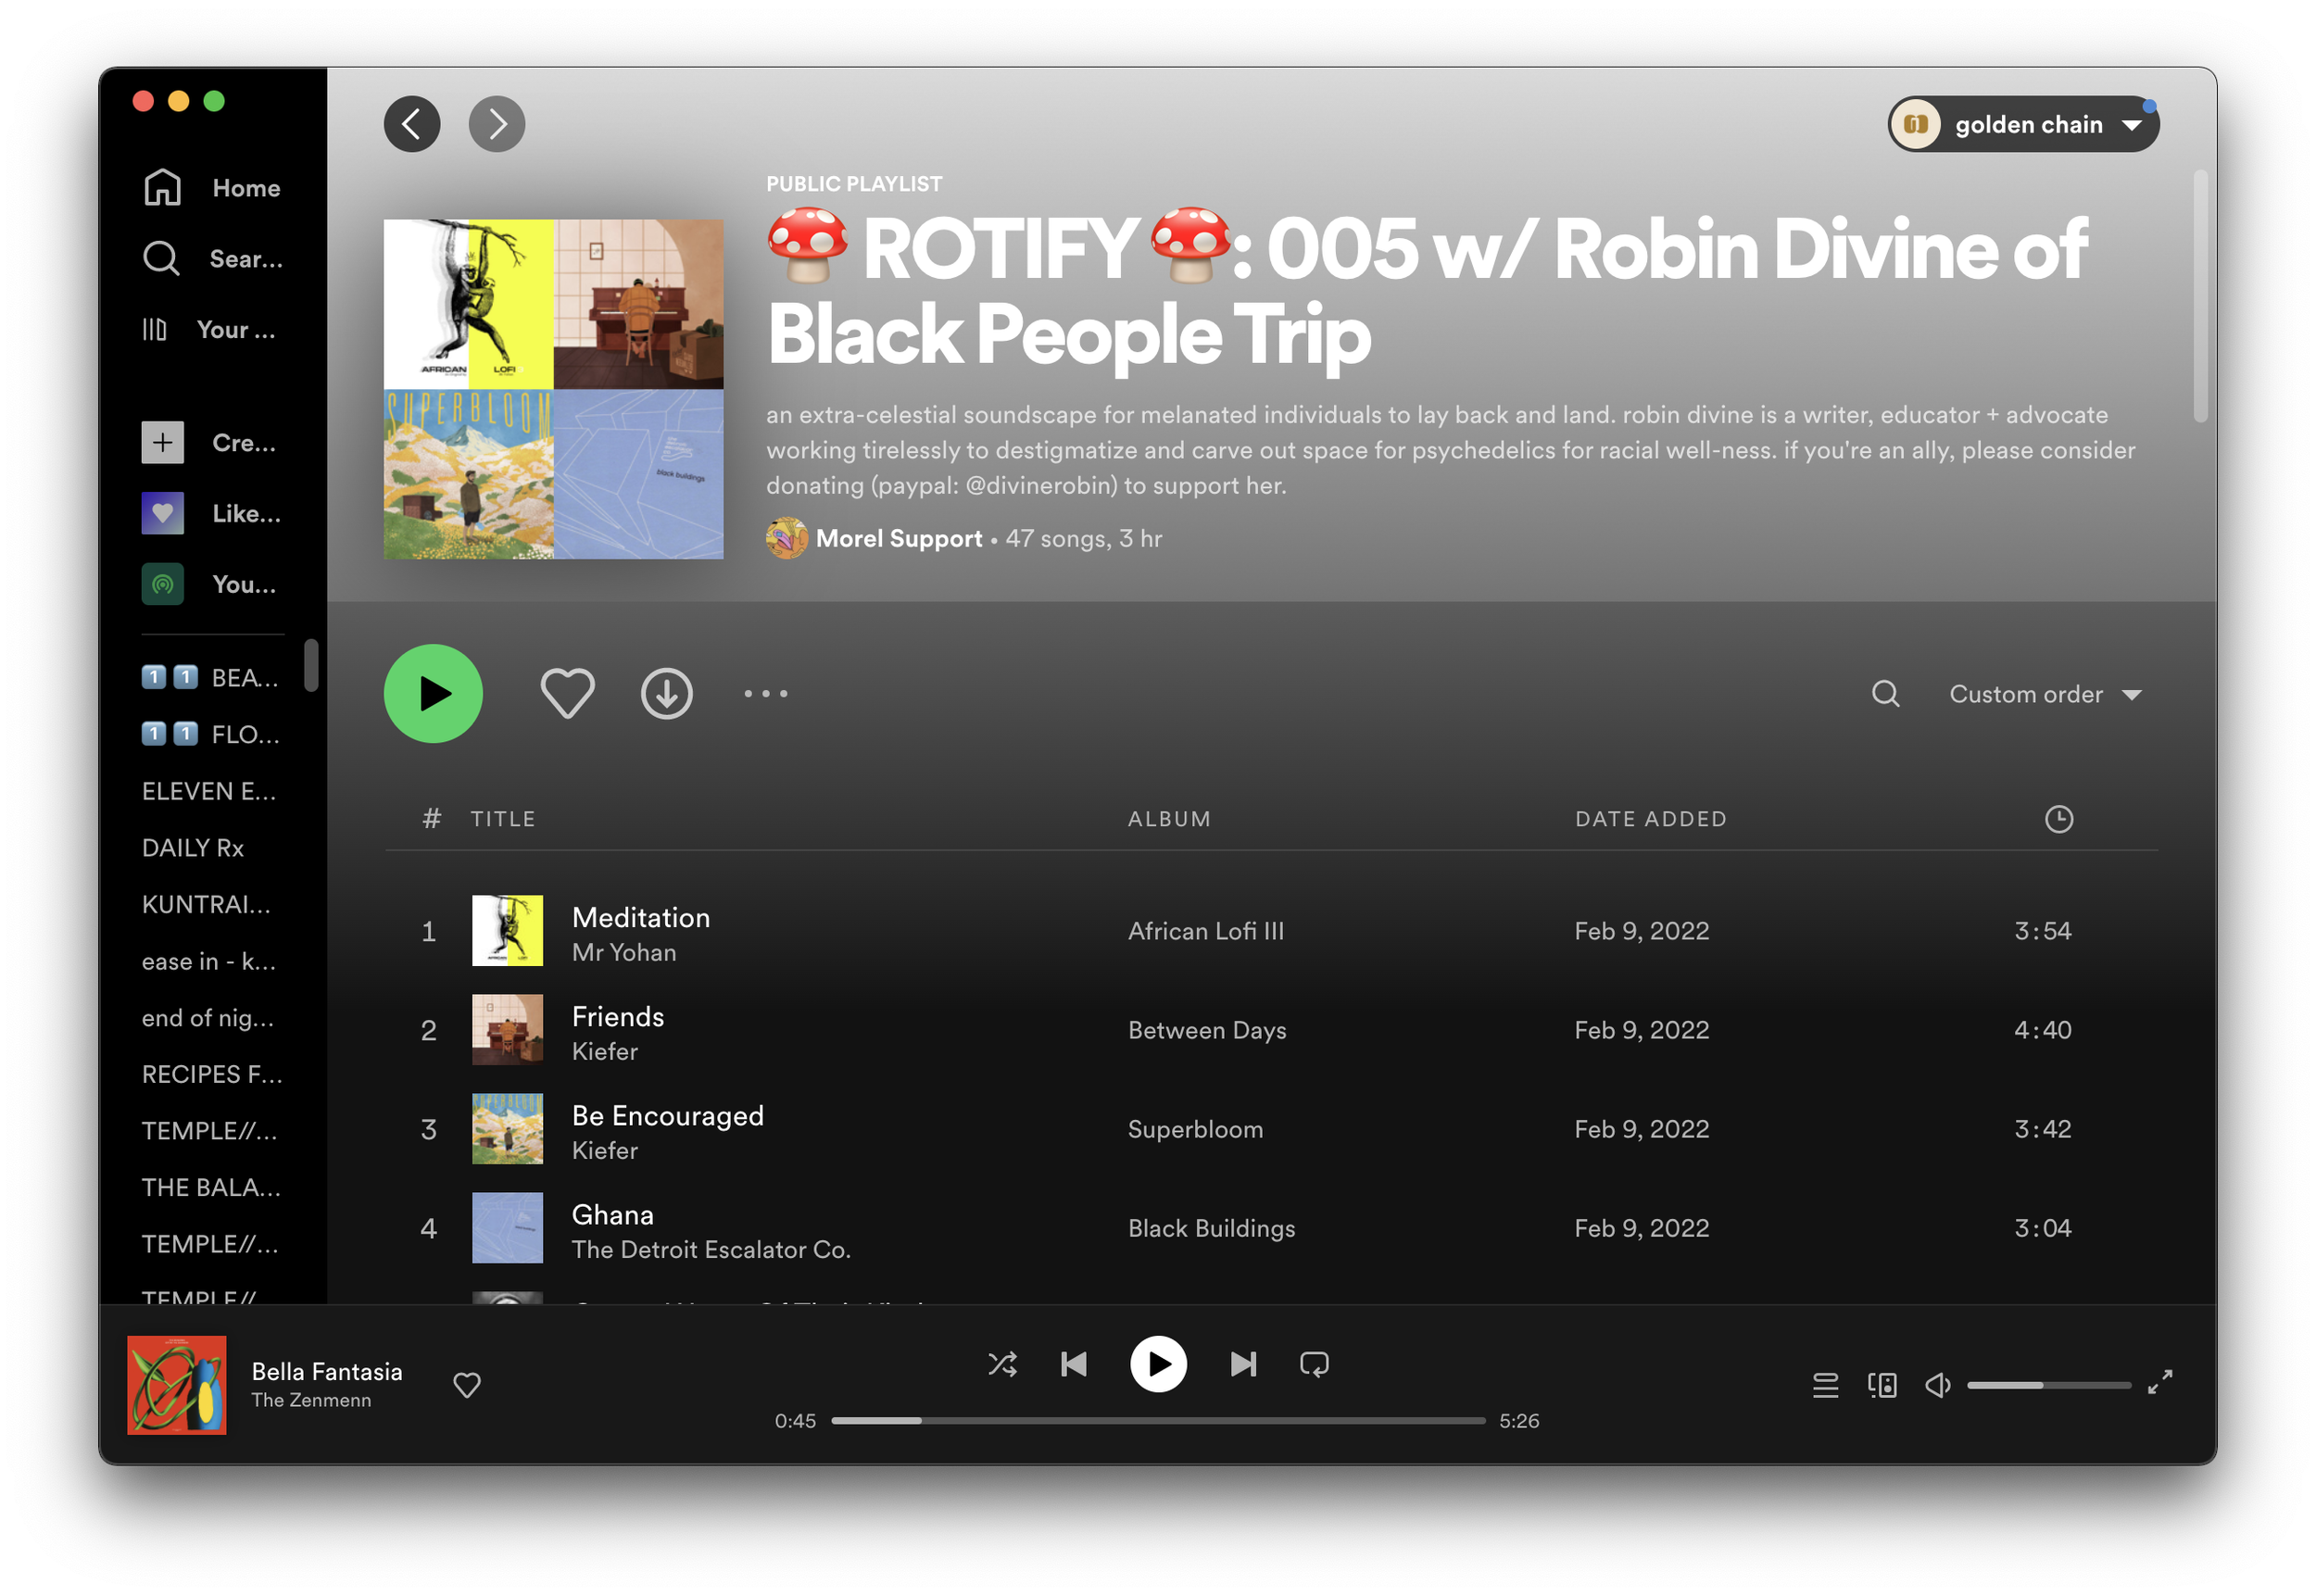Viewport: 2316px width, 1596px height.
Task: Open the ease in - k... playlist
Action: click(x=208, y=961)
